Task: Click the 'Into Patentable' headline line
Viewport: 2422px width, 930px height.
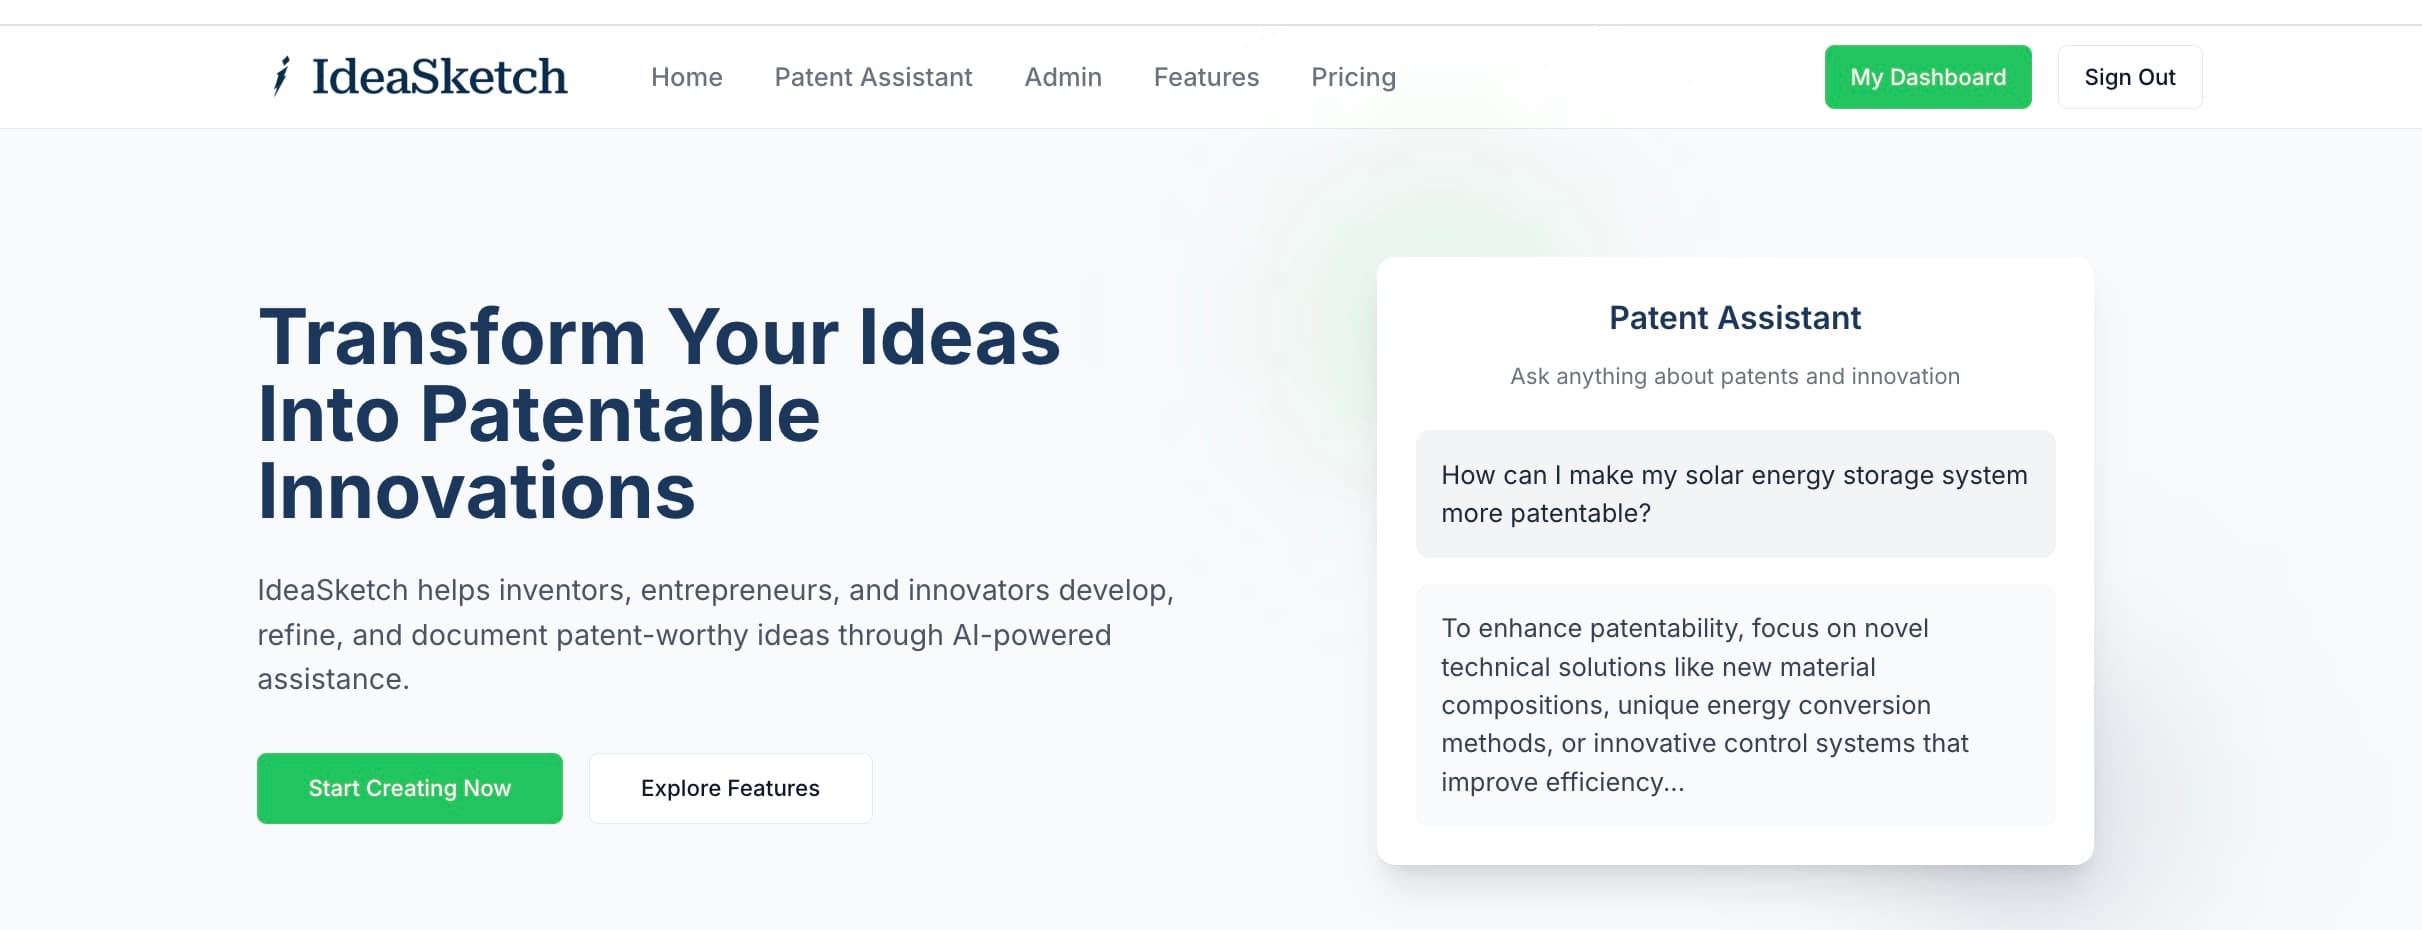Action: coord(539,414)
